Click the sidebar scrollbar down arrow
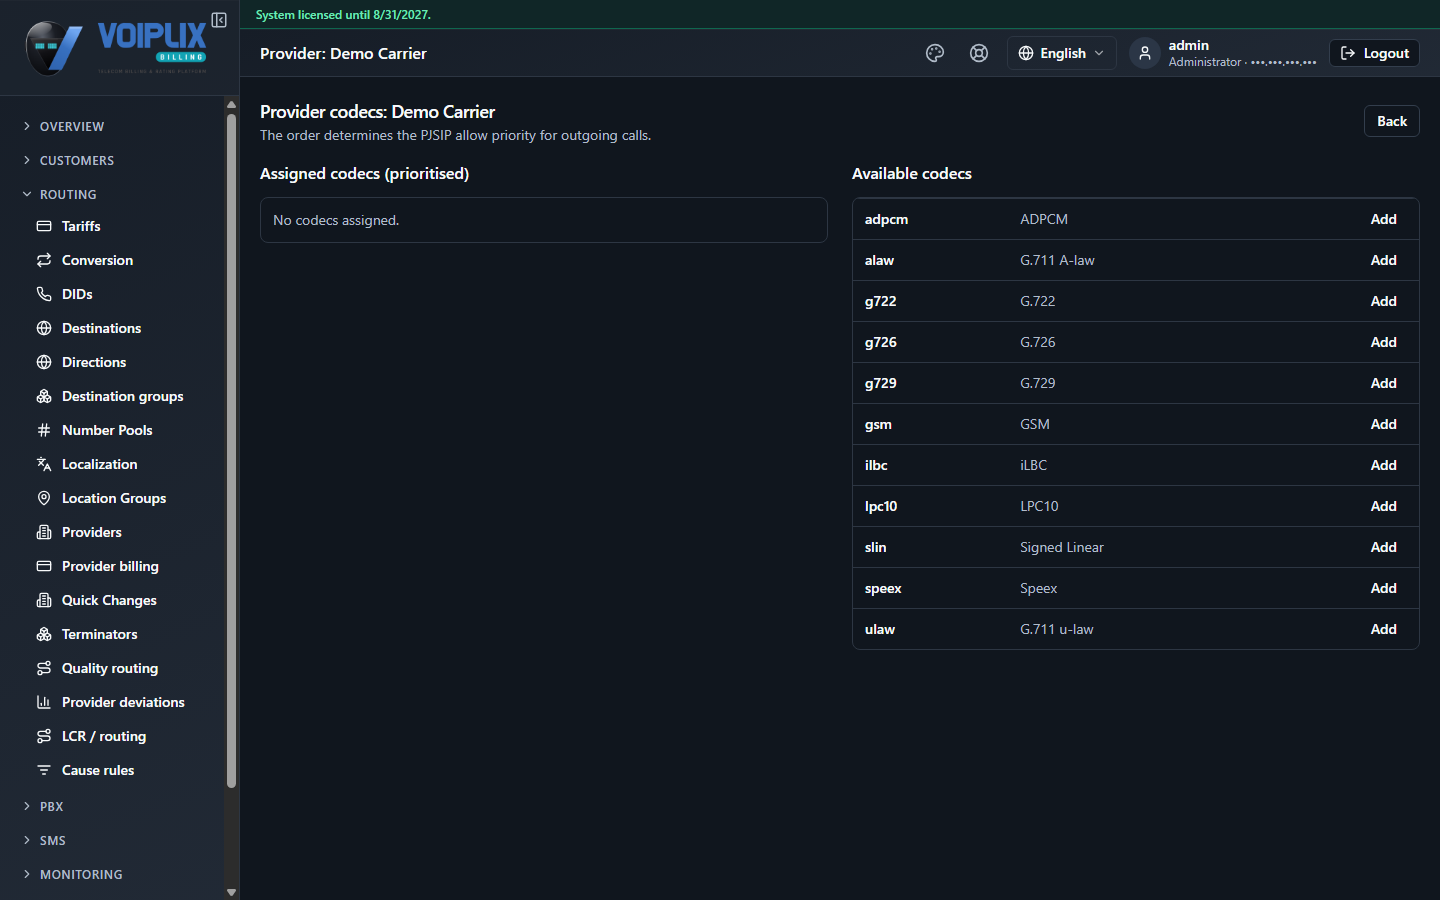1440x900 pixels. tap(231, 892)
